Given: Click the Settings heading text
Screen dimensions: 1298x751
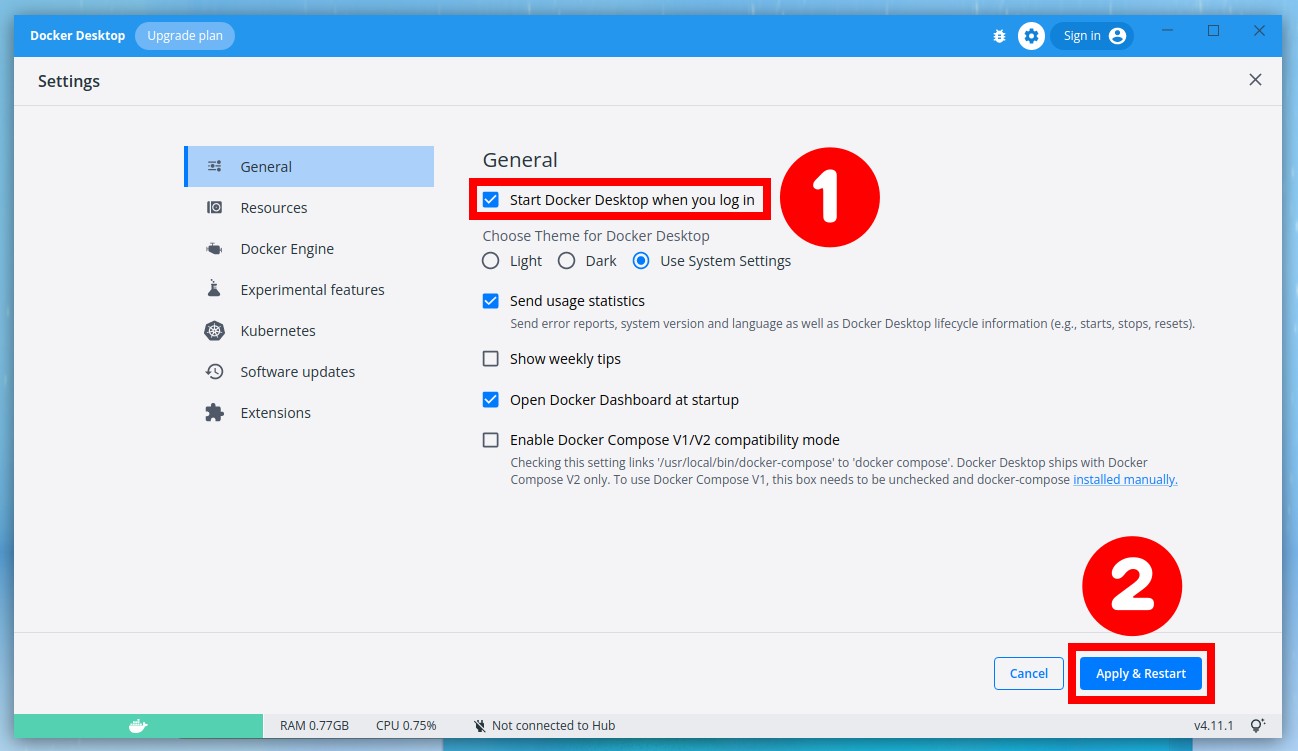Looking at the screenshot, I should (x=69, y=81).
